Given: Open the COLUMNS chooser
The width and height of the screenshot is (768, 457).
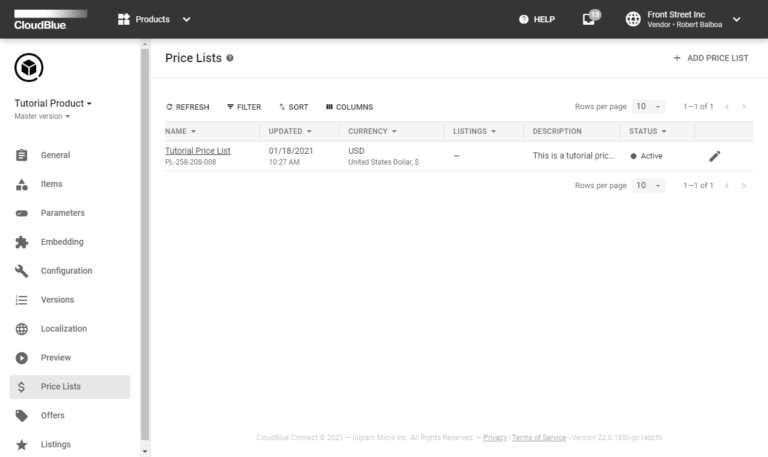Looking at the screenshot, I should point(349,107).
